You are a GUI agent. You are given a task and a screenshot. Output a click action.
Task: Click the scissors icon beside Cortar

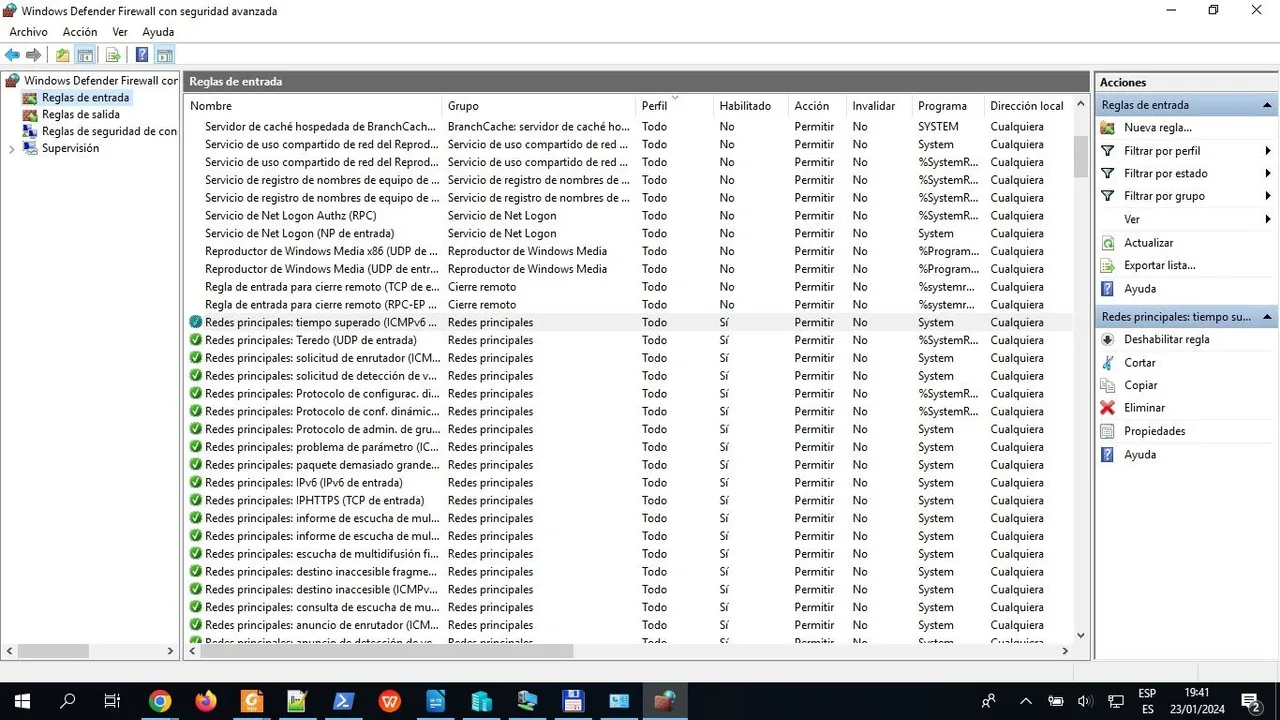pyautogui.click(x=1107, y=362)
